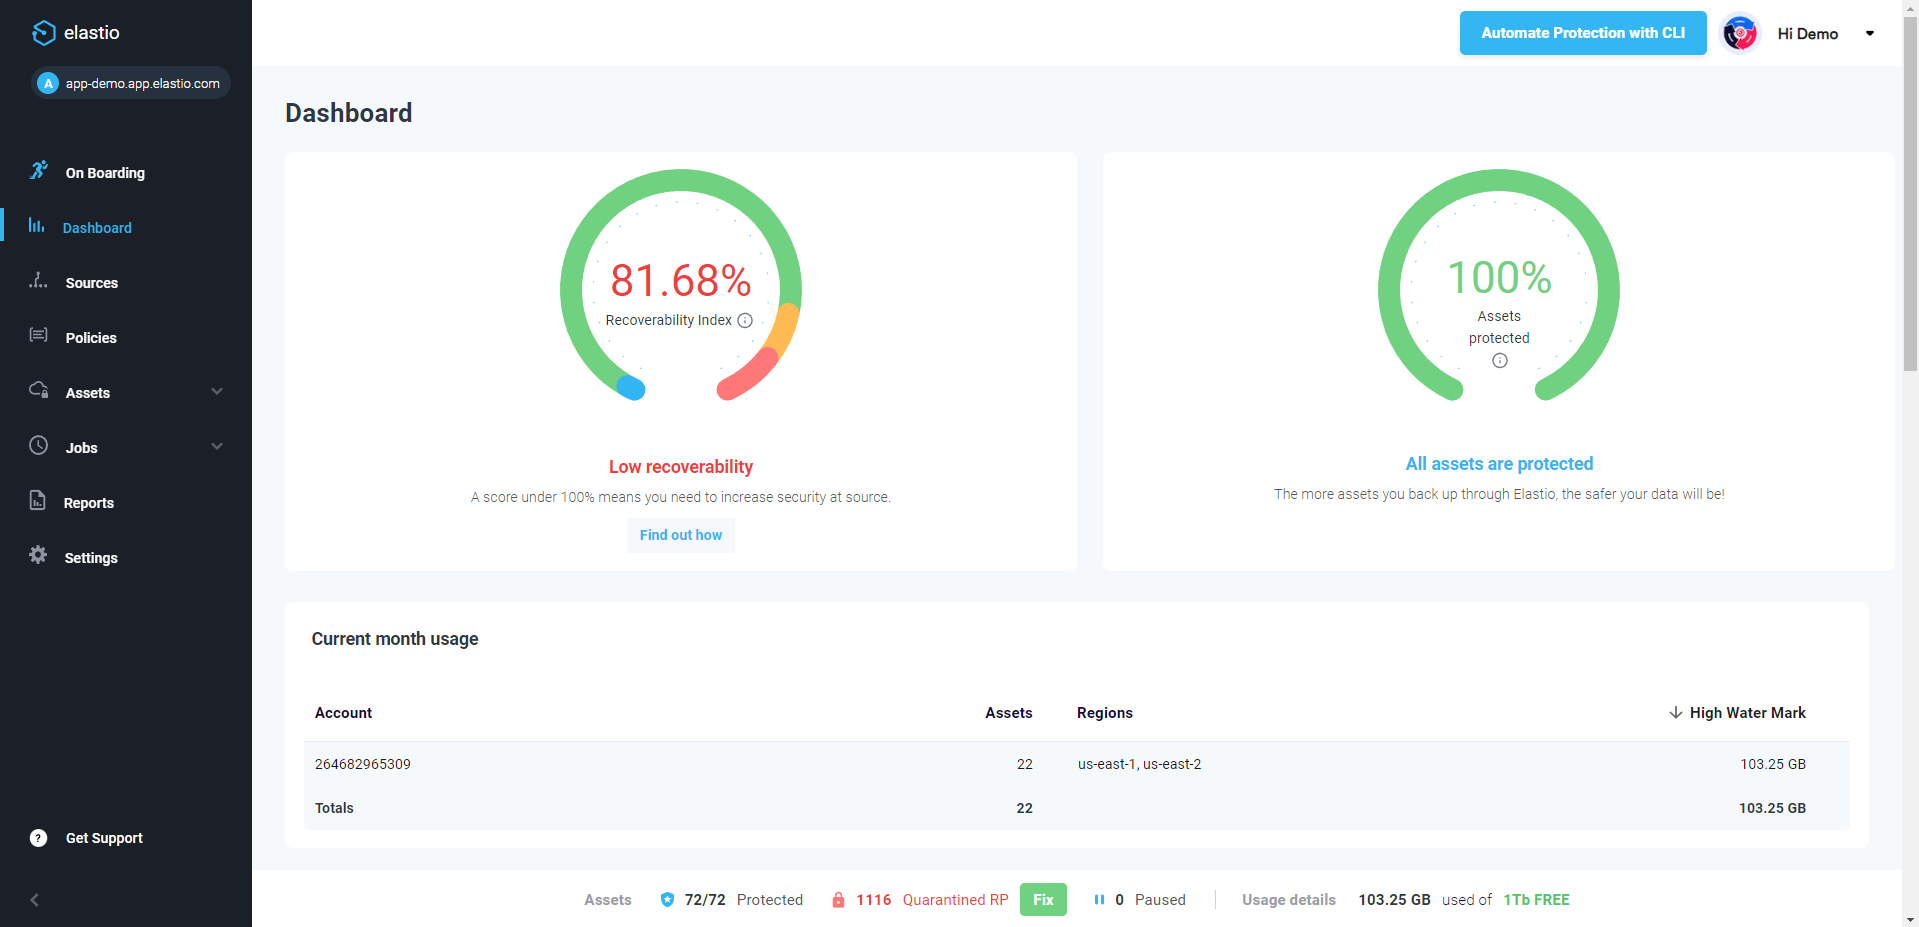Click the blue shield icon near 72/72 Protected

point(666,899)
